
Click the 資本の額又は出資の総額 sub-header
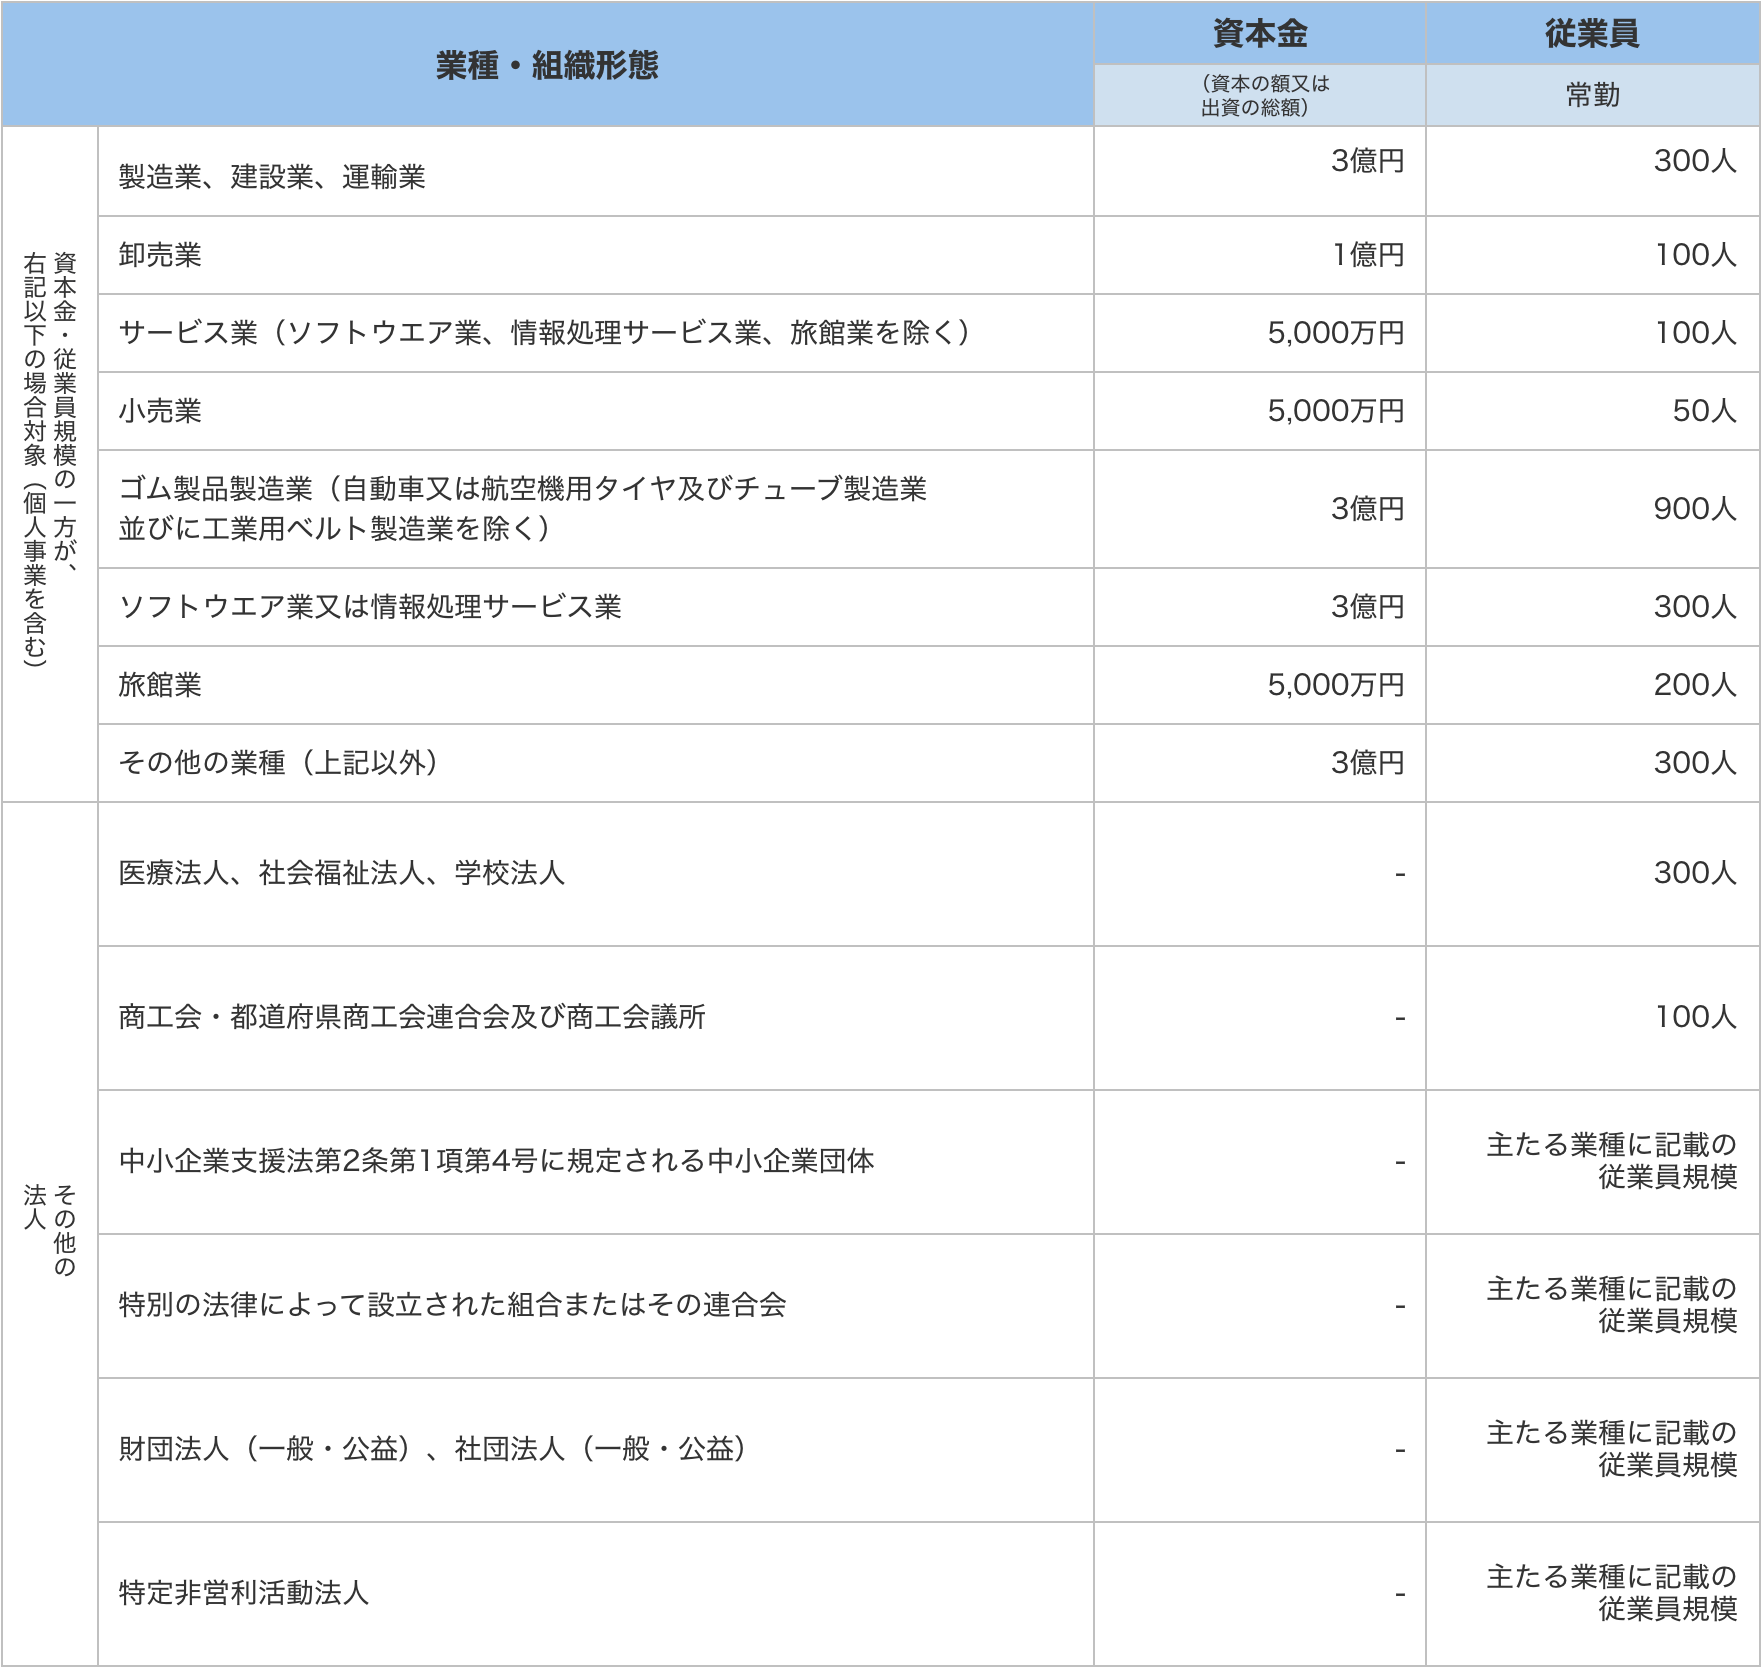coord(1259,96)
